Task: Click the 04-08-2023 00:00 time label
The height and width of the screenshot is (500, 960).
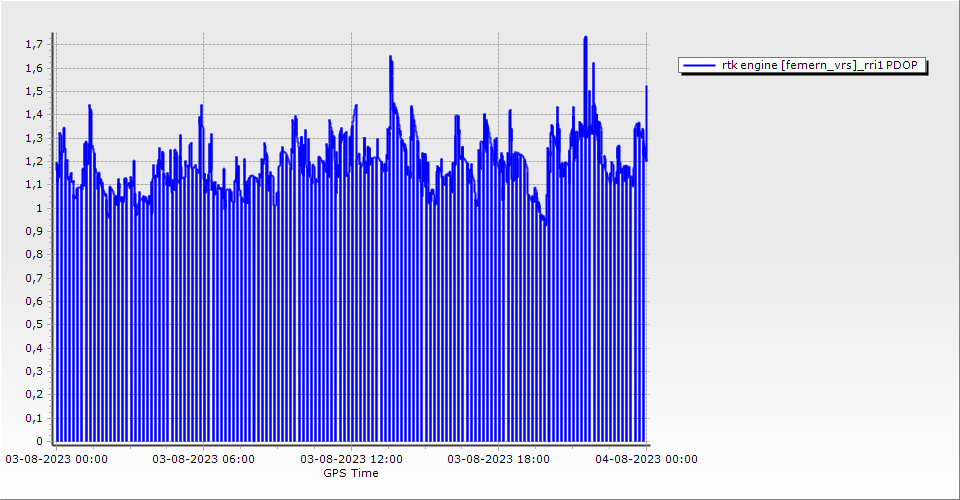Action: 646,460
